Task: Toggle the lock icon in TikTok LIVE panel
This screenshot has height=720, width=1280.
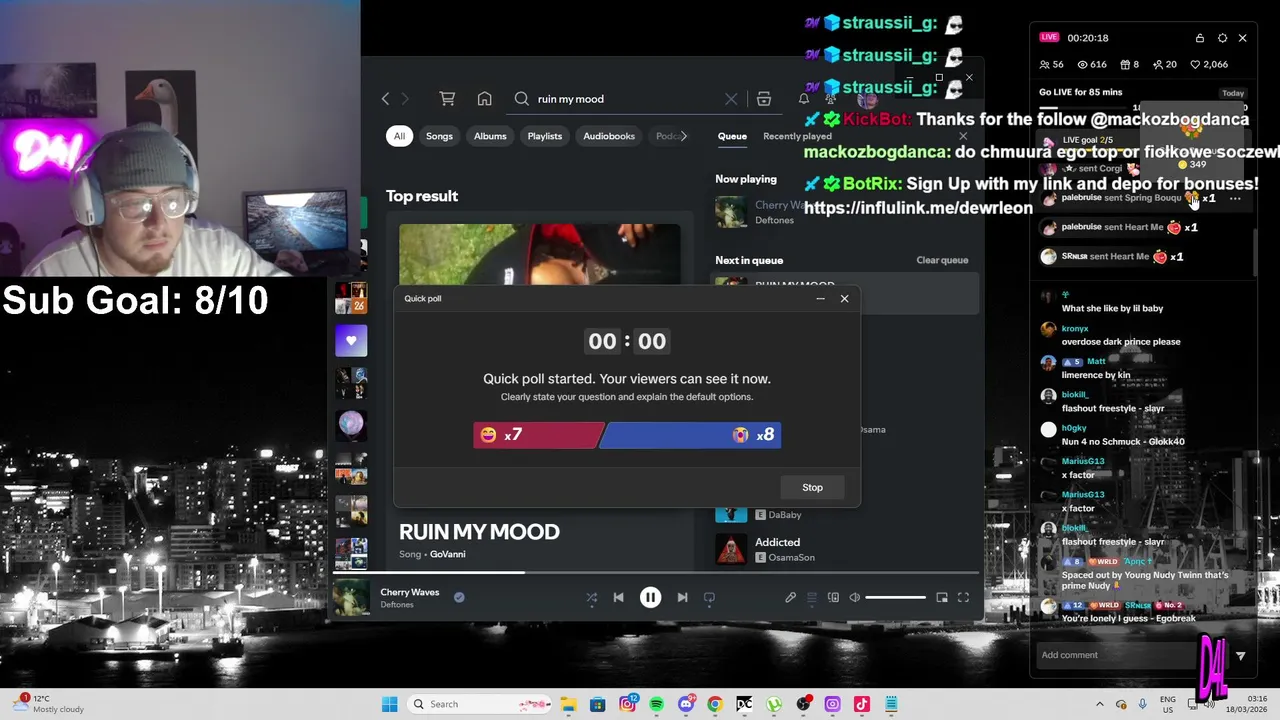Action: [1199, 38]
